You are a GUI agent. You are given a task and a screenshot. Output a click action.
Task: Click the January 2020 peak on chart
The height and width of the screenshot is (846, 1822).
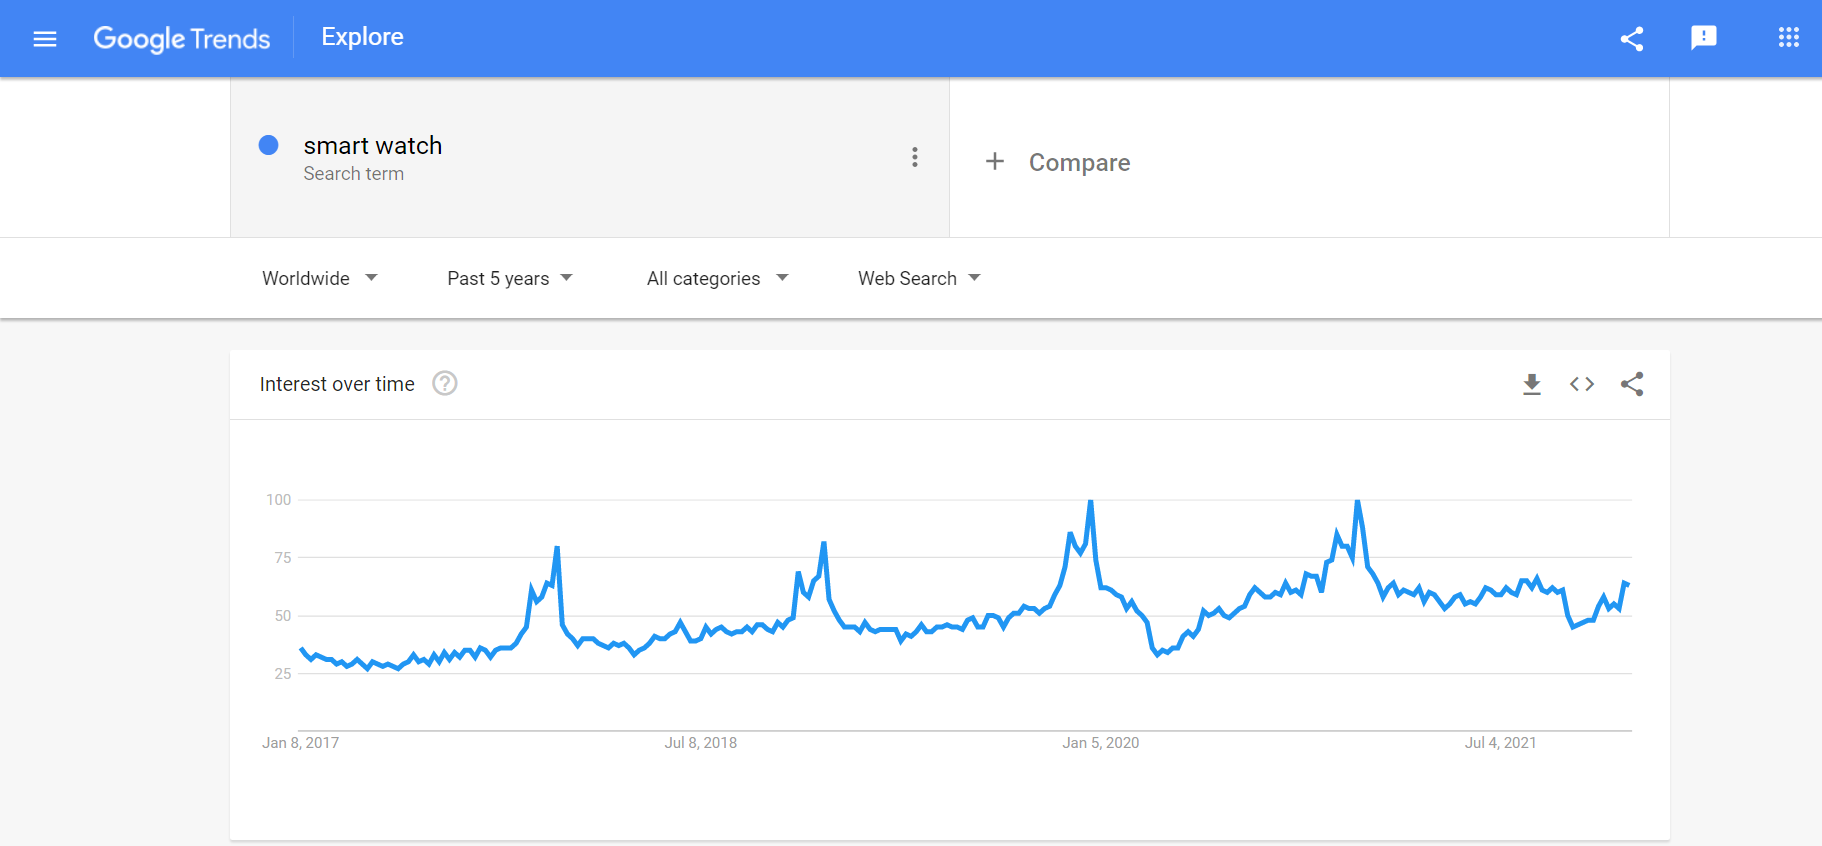coord(1090,501)
